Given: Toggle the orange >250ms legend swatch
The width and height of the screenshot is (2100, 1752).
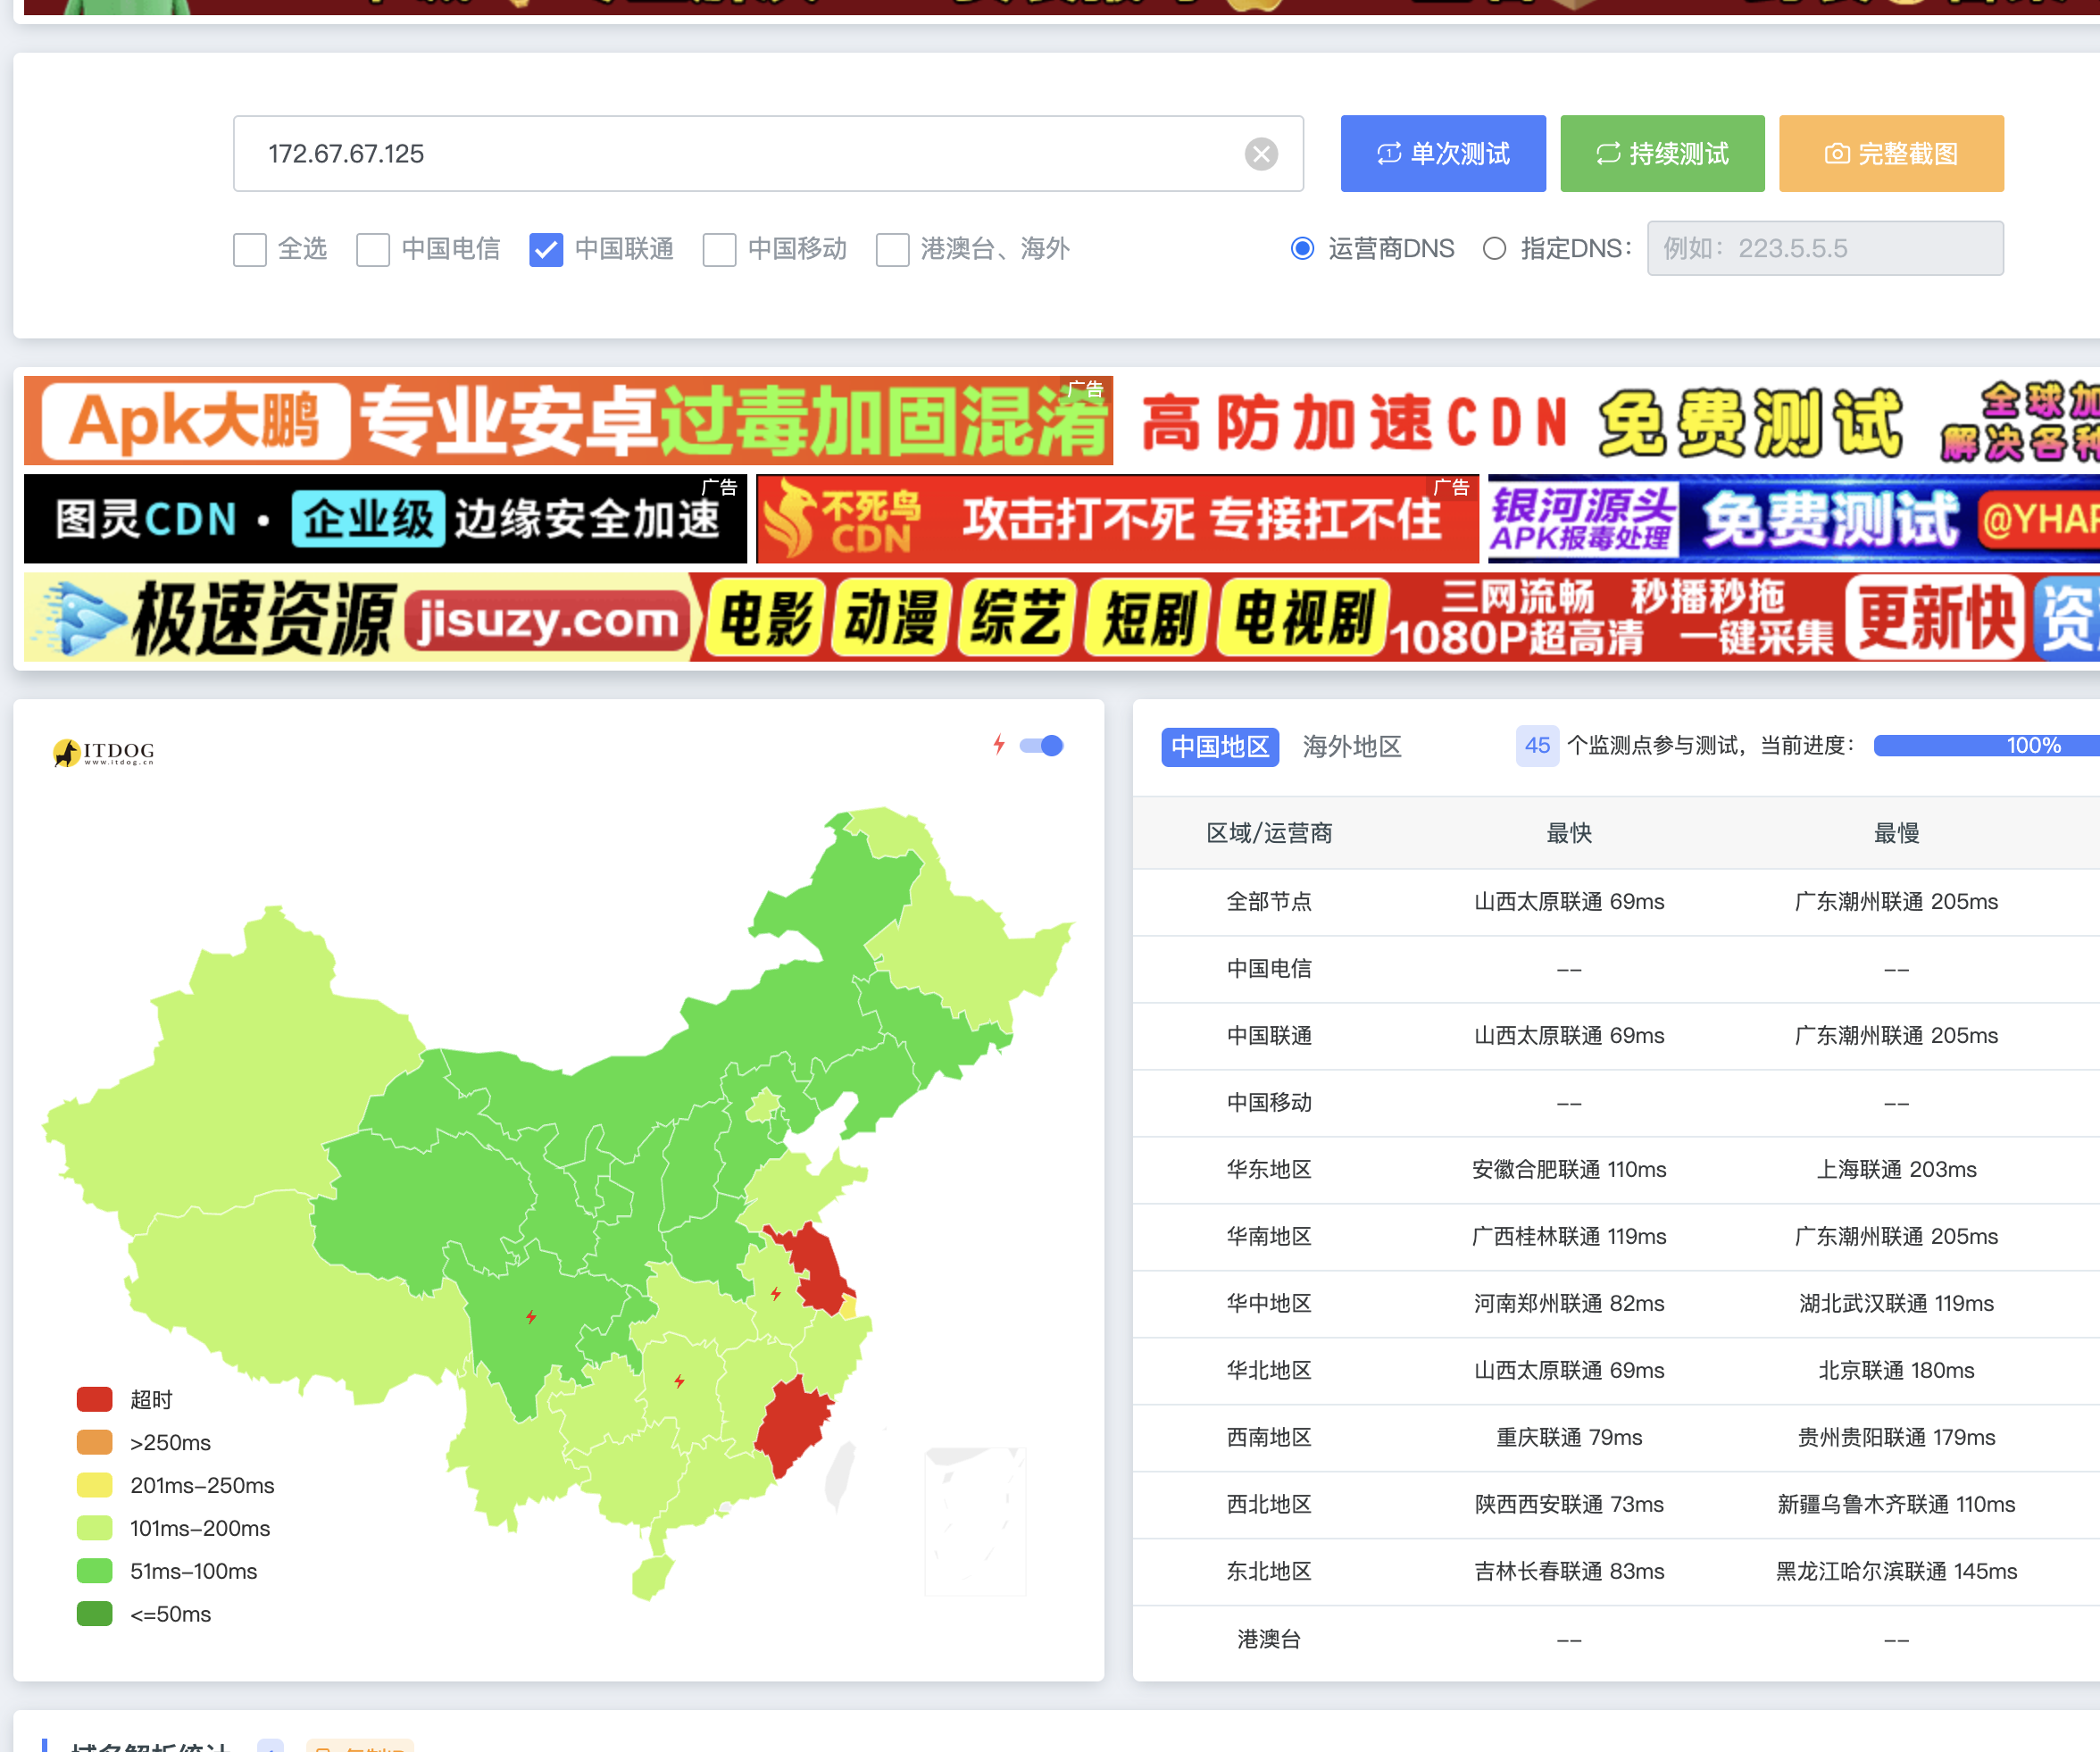Looking at the screenshot, I should (95, 1443).
